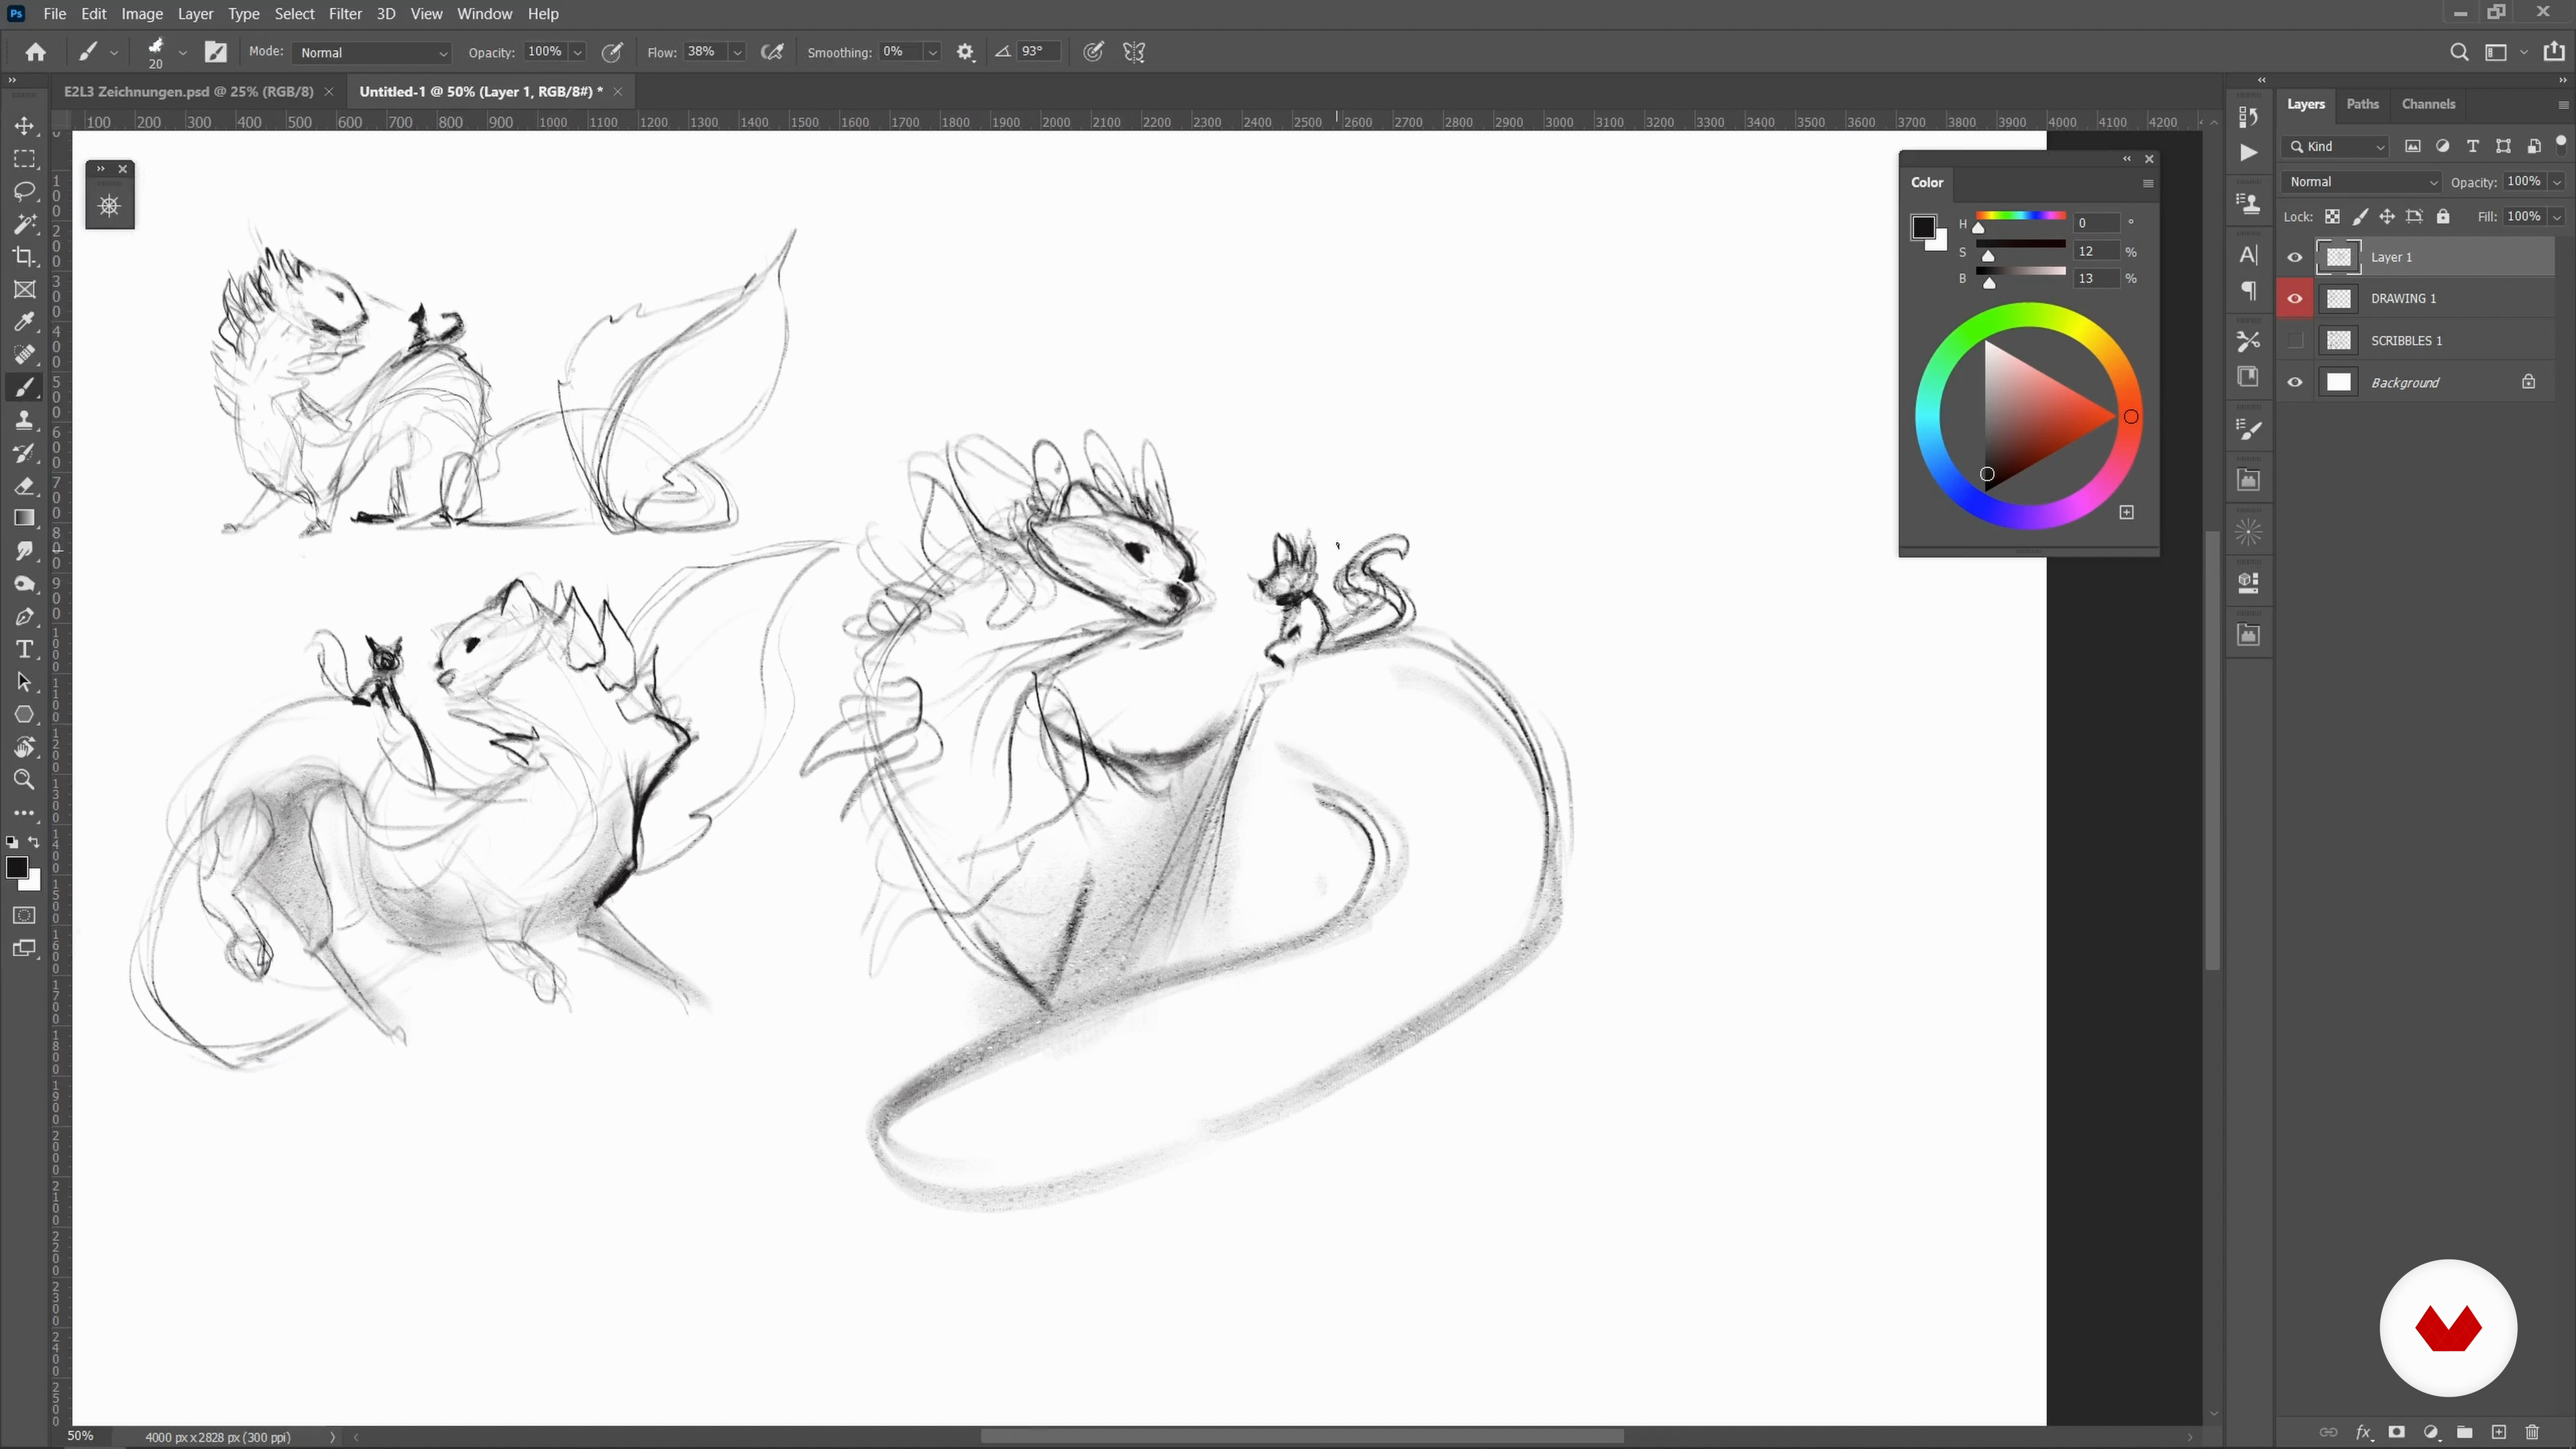Select the Spot Healing Brush tool
Screen dimensions: 2576x1449
tap(25, 355)
